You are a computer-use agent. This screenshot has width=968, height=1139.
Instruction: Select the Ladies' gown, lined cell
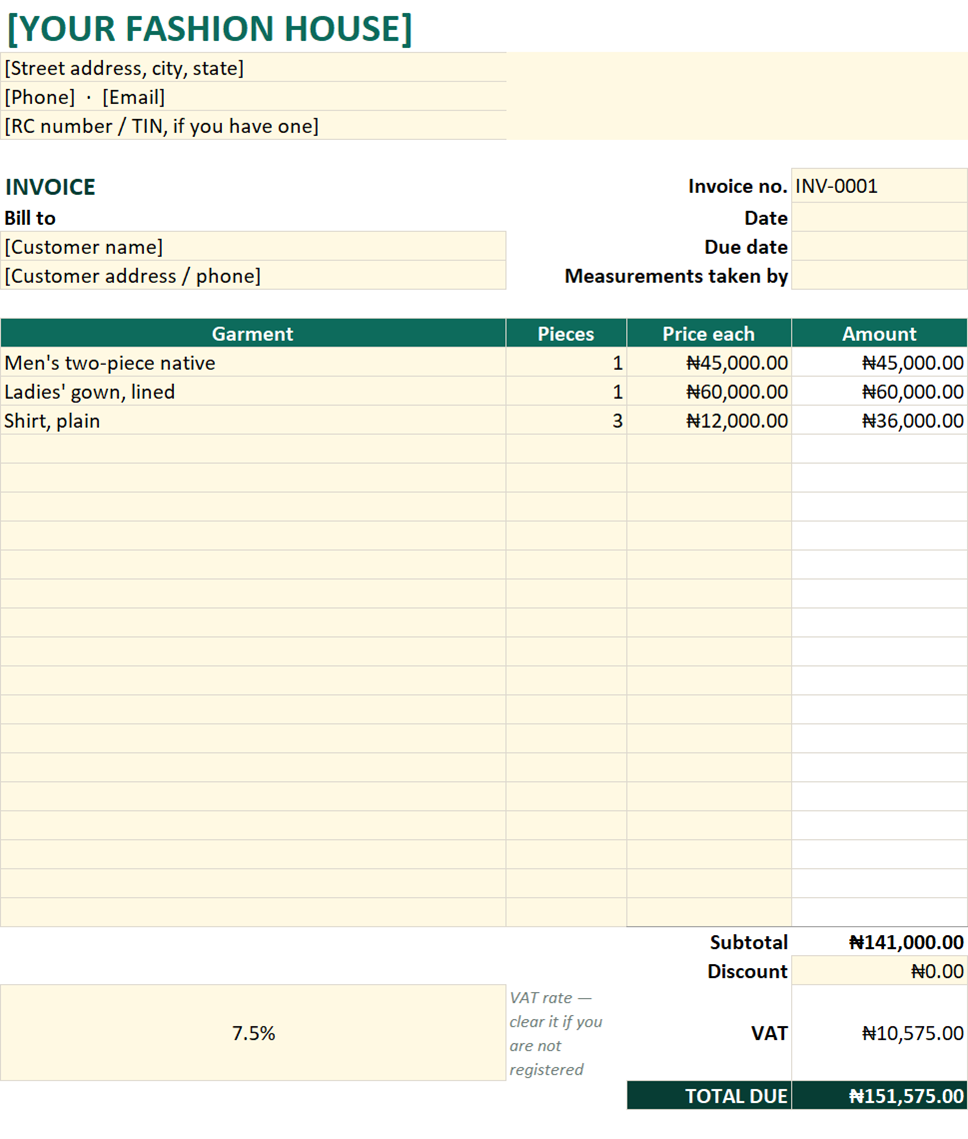(253, 392)
